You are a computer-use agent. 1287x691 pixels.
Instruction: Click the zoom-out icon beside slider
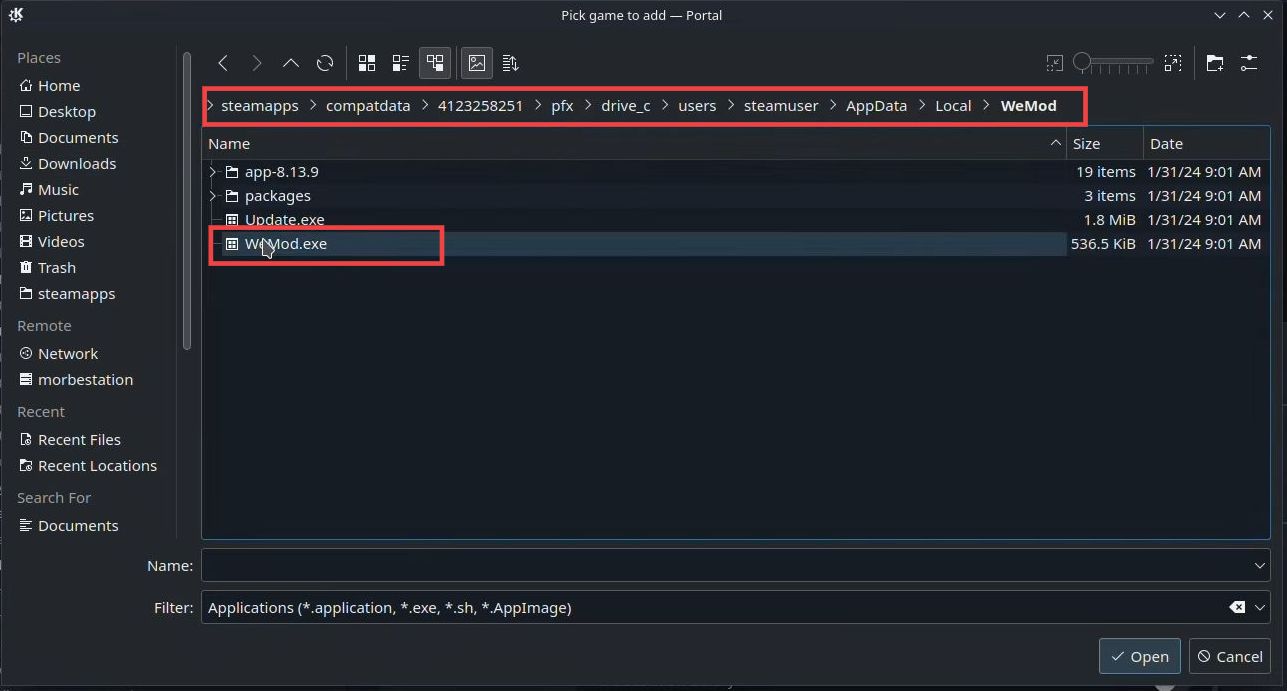point(1055,63)
